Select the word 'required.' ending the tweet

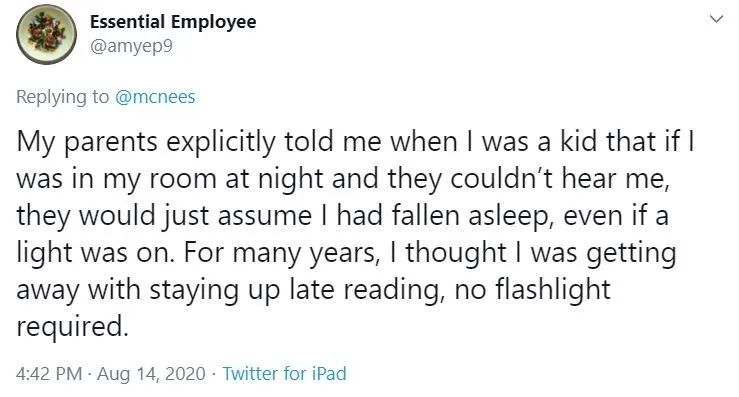point(72,327)
